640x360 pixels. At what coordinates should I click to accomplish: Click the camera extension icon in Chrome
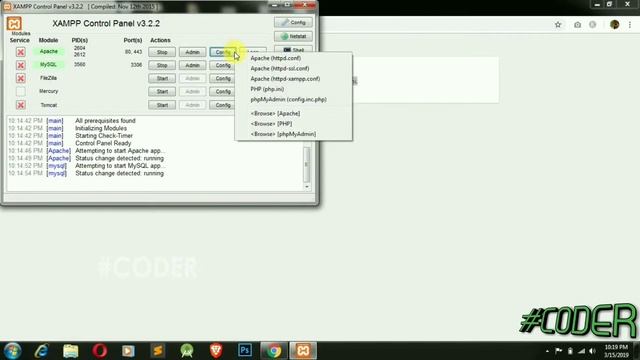(x=577, y=24)
